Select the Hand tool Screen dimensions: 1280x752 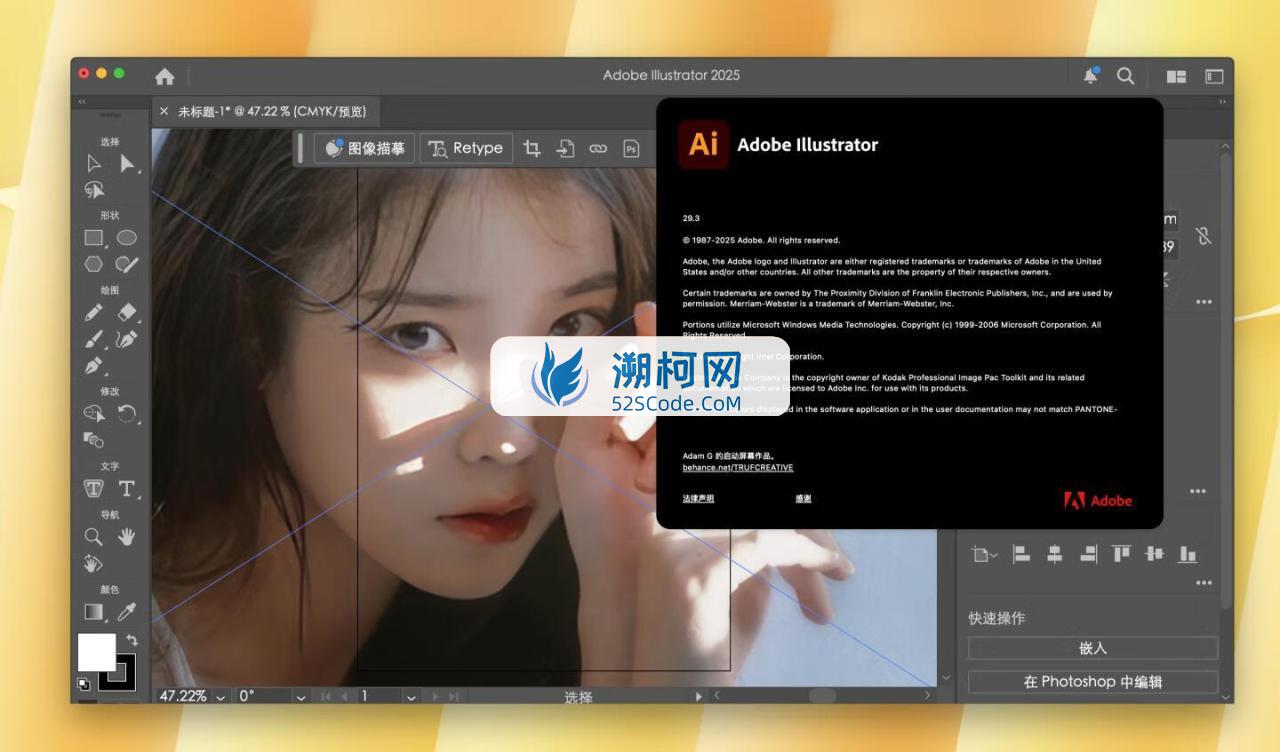127,537
